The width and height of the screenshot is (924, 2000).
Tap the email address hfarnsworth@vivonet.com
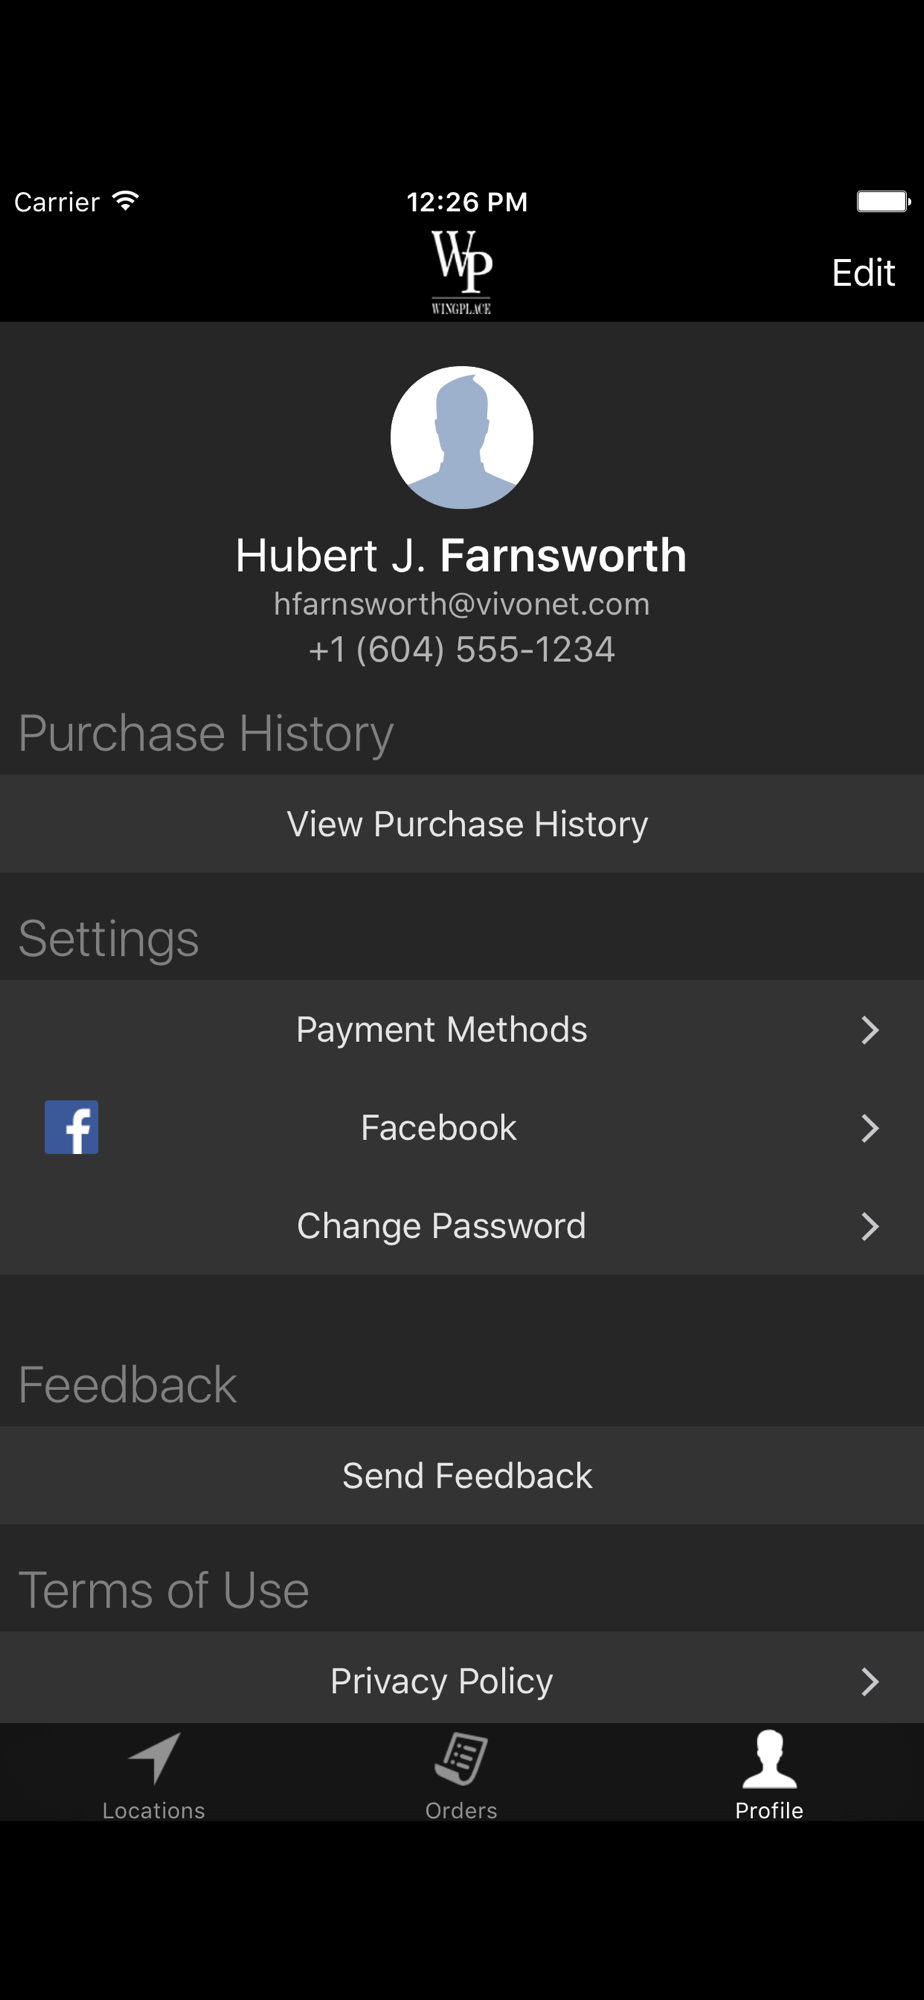pyautogui.click(x=462, y=604)
